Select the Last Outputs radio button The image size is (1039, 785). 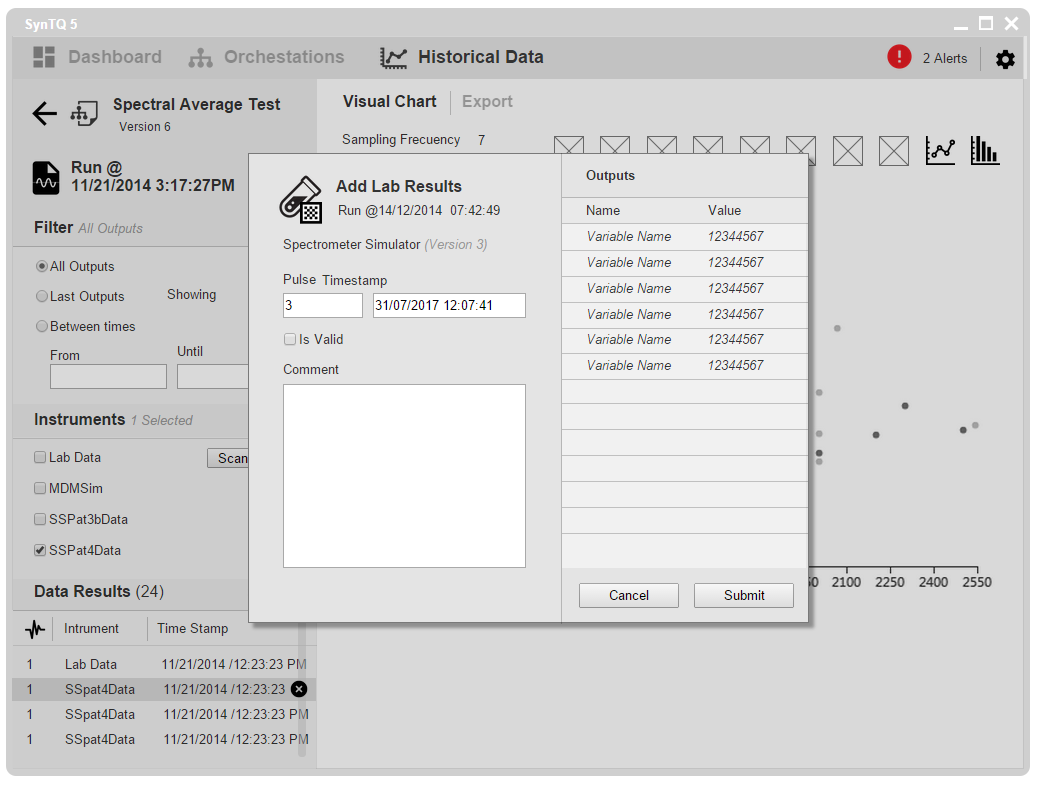[x=42, y=296]
